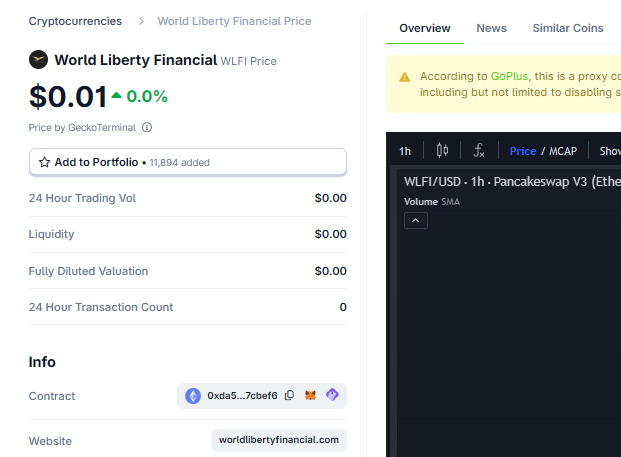Visit worldlibertyfinancial.com website link
Image resolution: width=621 pixels, height=457 pixels.
tap(279, 440)
